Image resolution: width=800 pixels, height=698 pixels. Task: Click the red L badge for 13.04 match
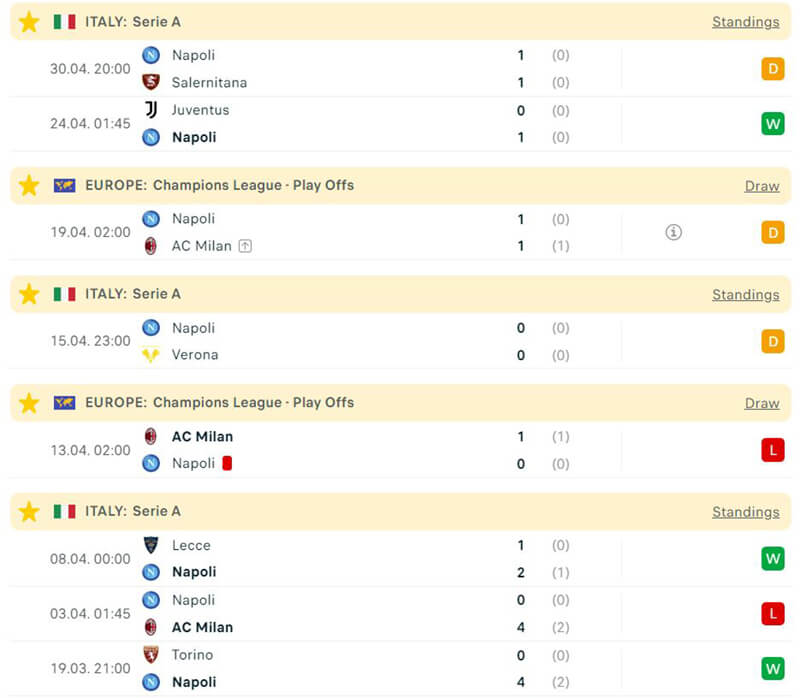772,450
